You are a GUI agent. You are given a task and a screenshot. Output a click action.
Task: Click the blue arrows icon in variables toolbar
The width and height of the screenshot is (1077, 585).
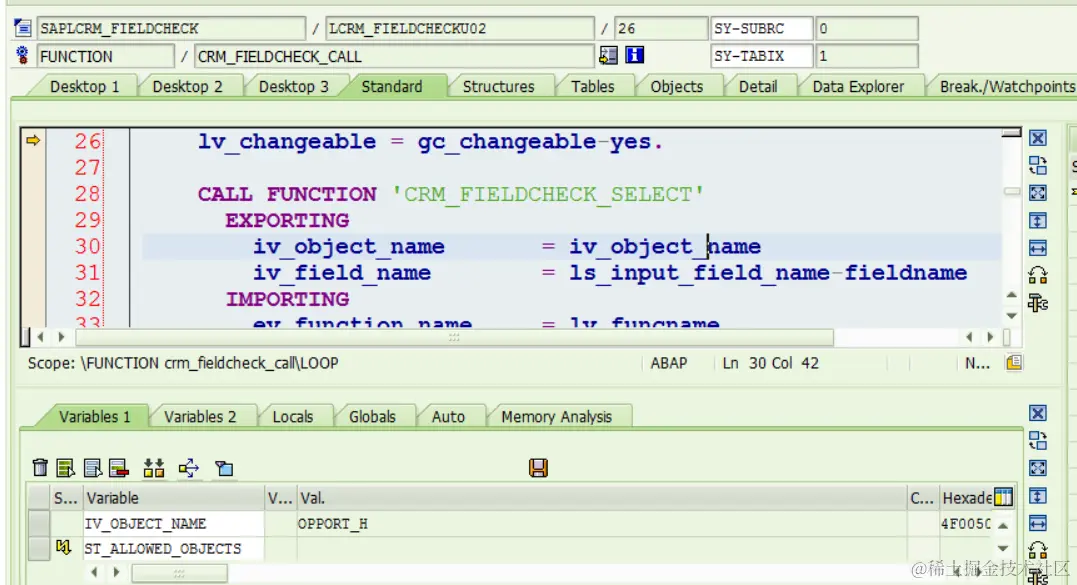click(x=189, y=468)
